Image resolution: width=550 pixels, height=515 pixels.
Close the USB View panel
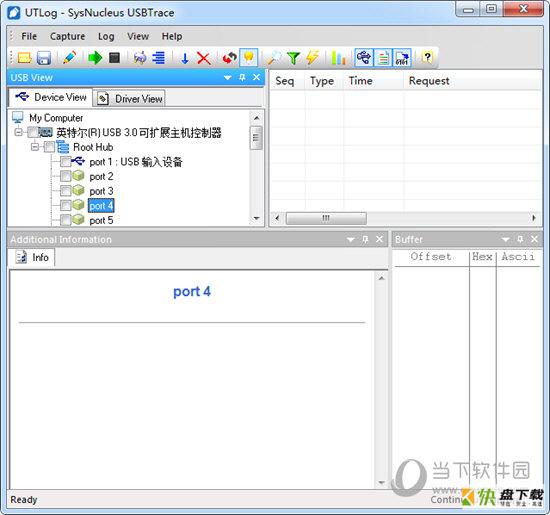pyautogui.click(x=256, y=78)
